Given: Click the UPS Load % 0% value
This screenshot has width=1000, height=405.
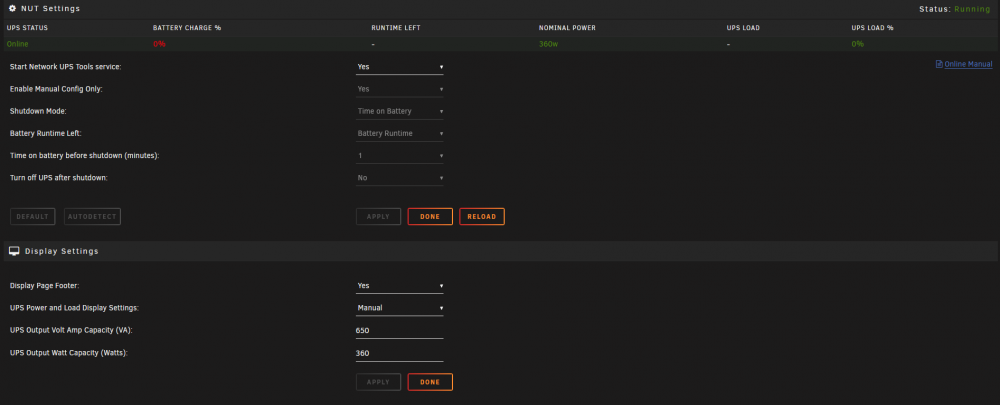Looking at the screenshot, I should click(858, 44).
